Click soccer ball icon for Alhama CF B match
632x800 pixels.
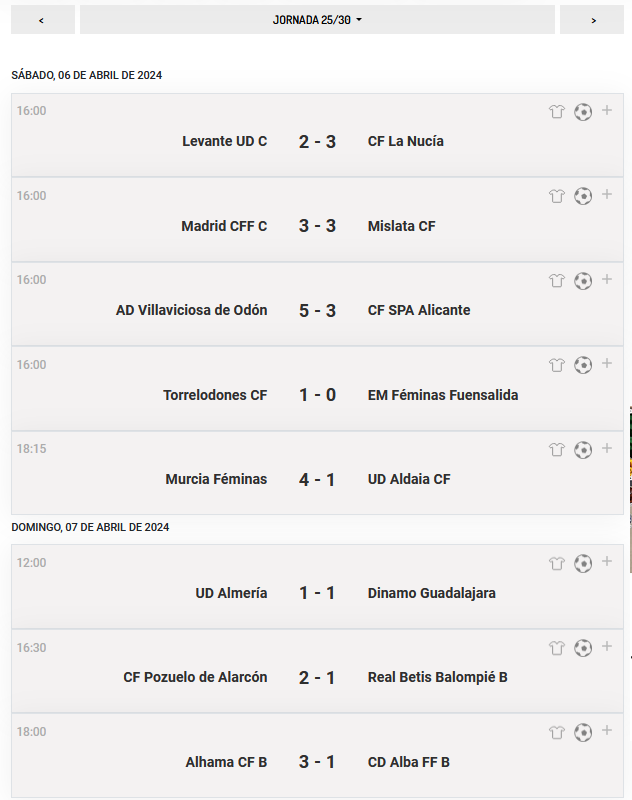pos(583,733)
